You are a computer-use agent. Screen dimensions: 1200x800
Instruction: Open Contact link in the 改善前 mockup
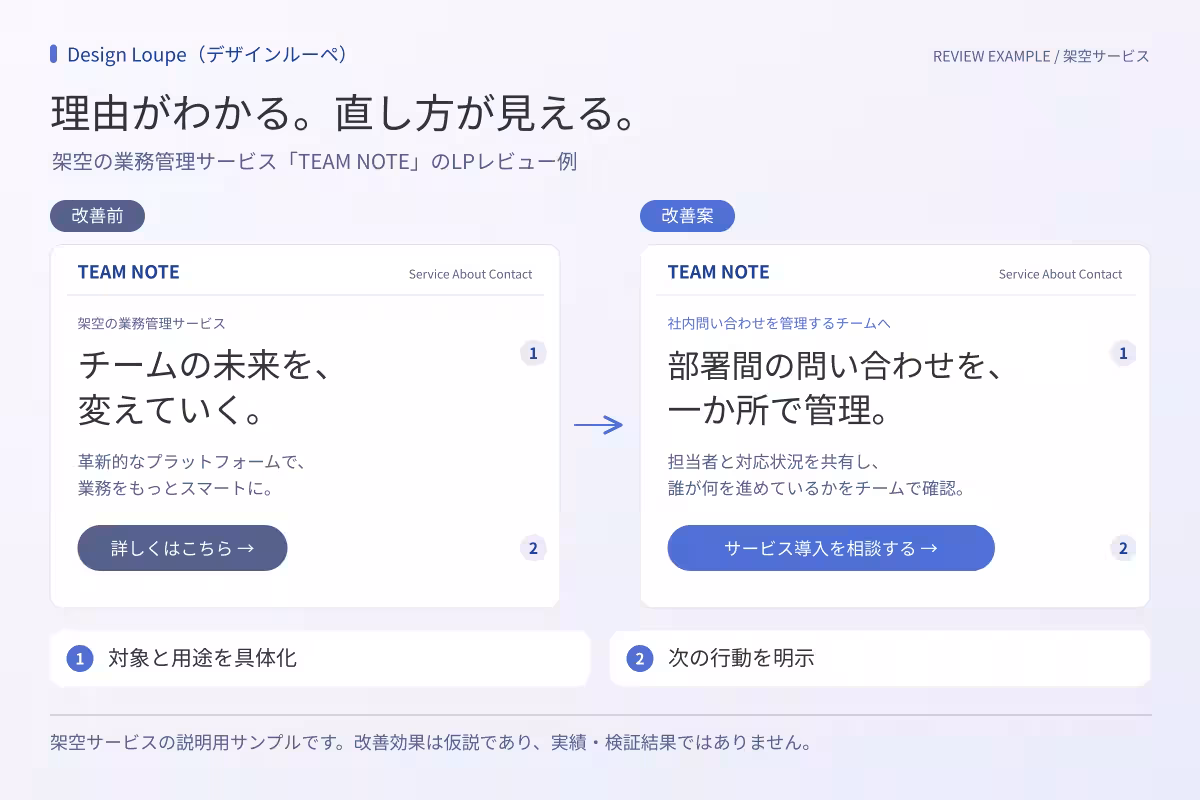coord(511,274)
